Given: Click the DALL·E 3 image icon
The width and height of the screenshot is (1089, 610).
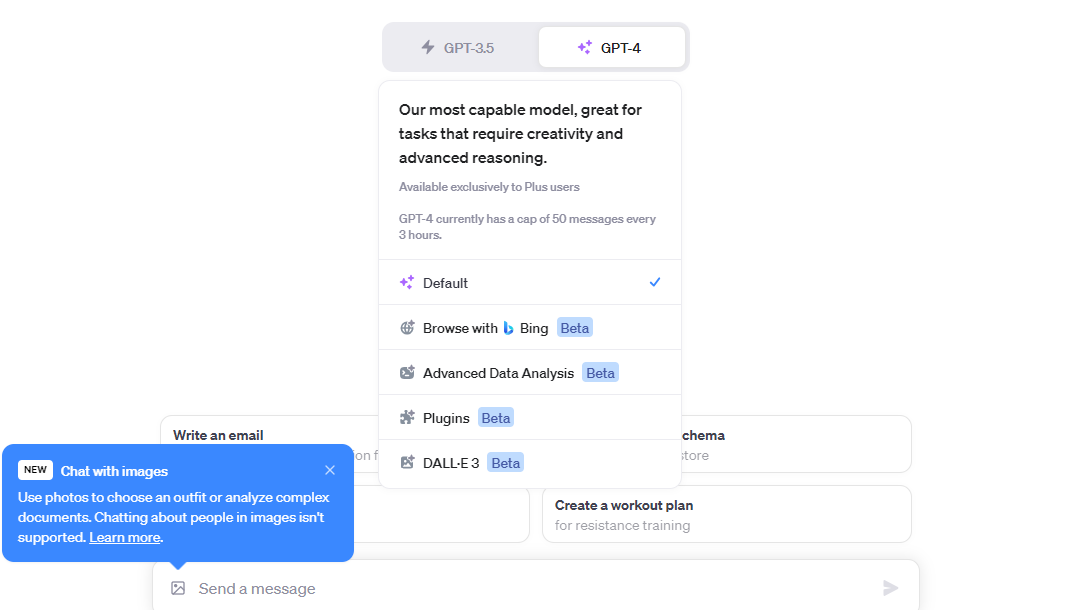Looking at the screenshot, I should (x=407, y=463).
